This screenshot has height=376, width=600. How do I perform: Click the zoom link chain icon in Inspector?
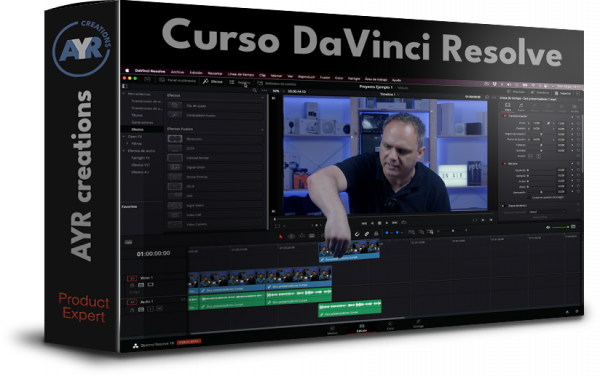[x=548, y=123]
